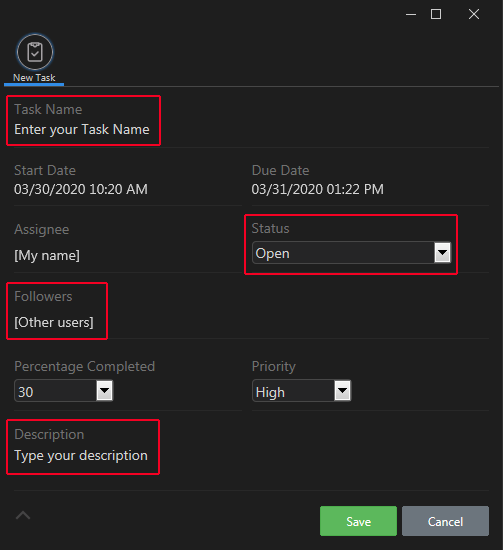Save the new task
This screenshot has height=550, width=503.
pos(358,521)
